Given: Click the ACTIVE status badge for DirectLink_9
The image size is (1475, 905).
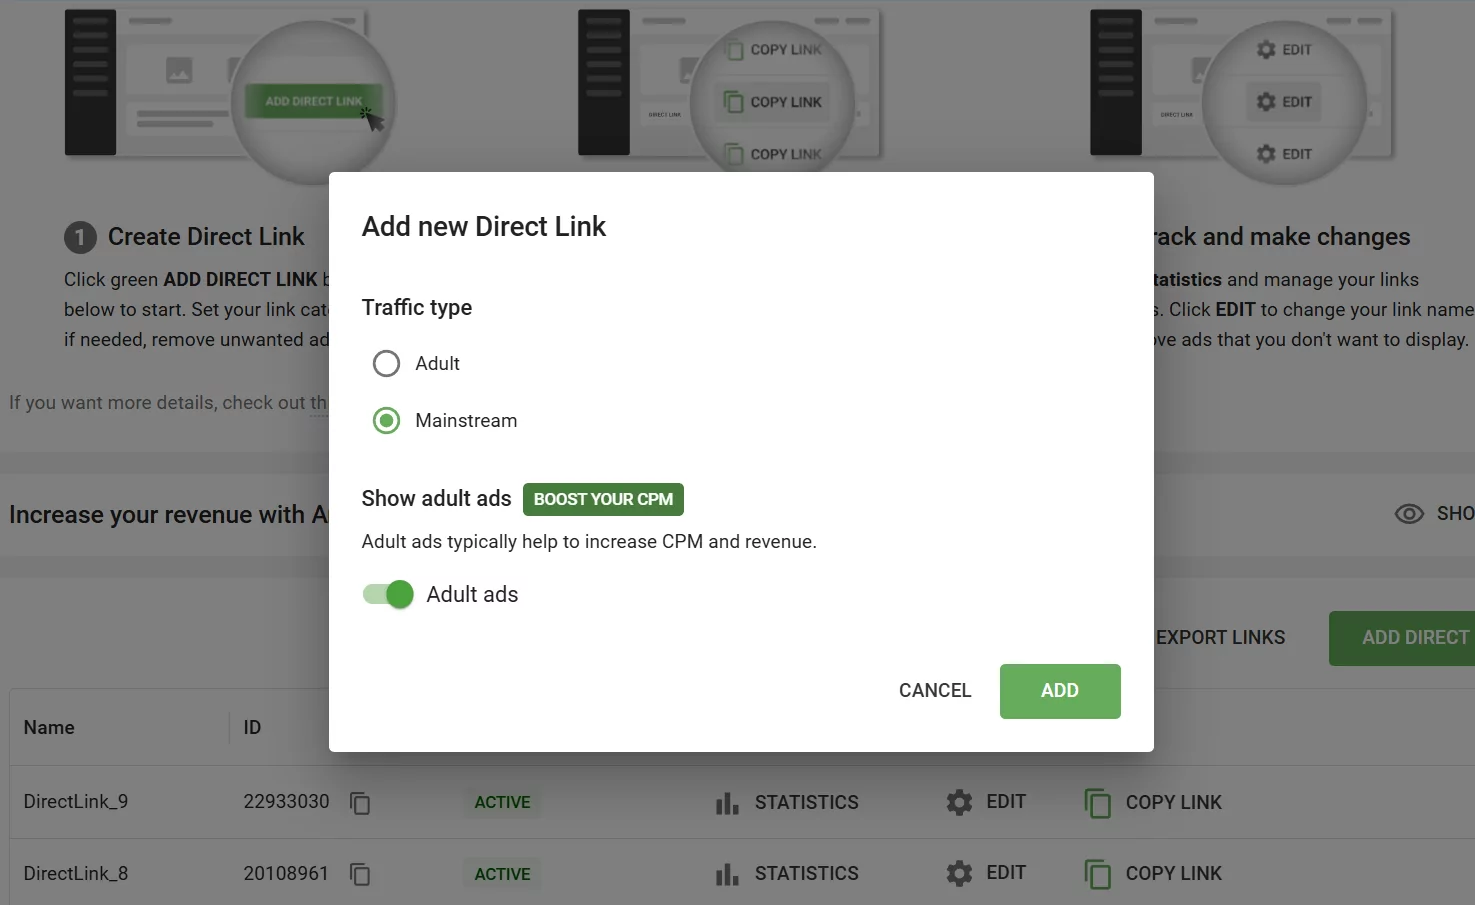Looking at the screenshot, I should point(502,801).
